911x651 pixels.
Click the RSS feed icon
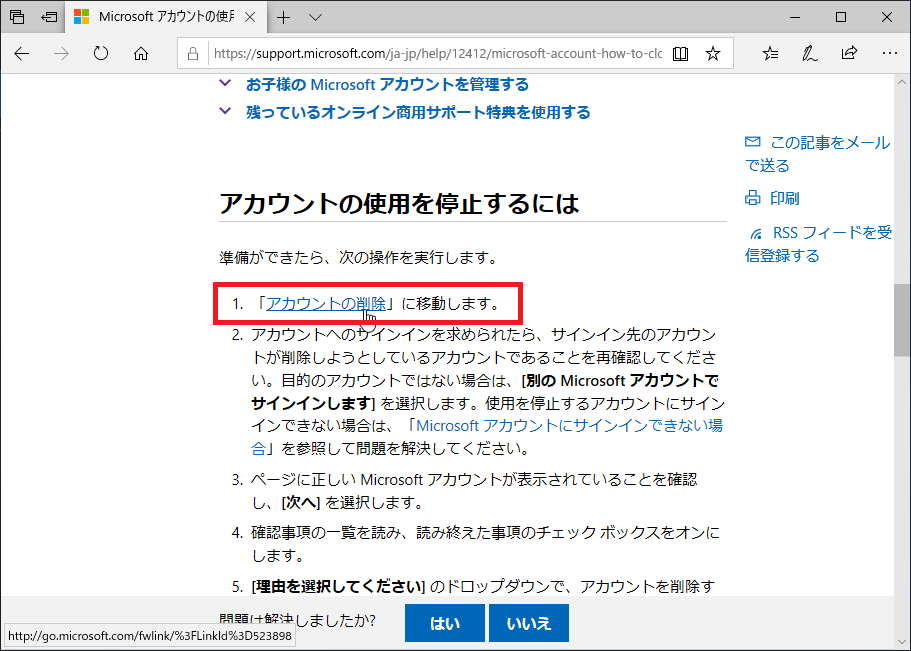[x=756, y=234]
